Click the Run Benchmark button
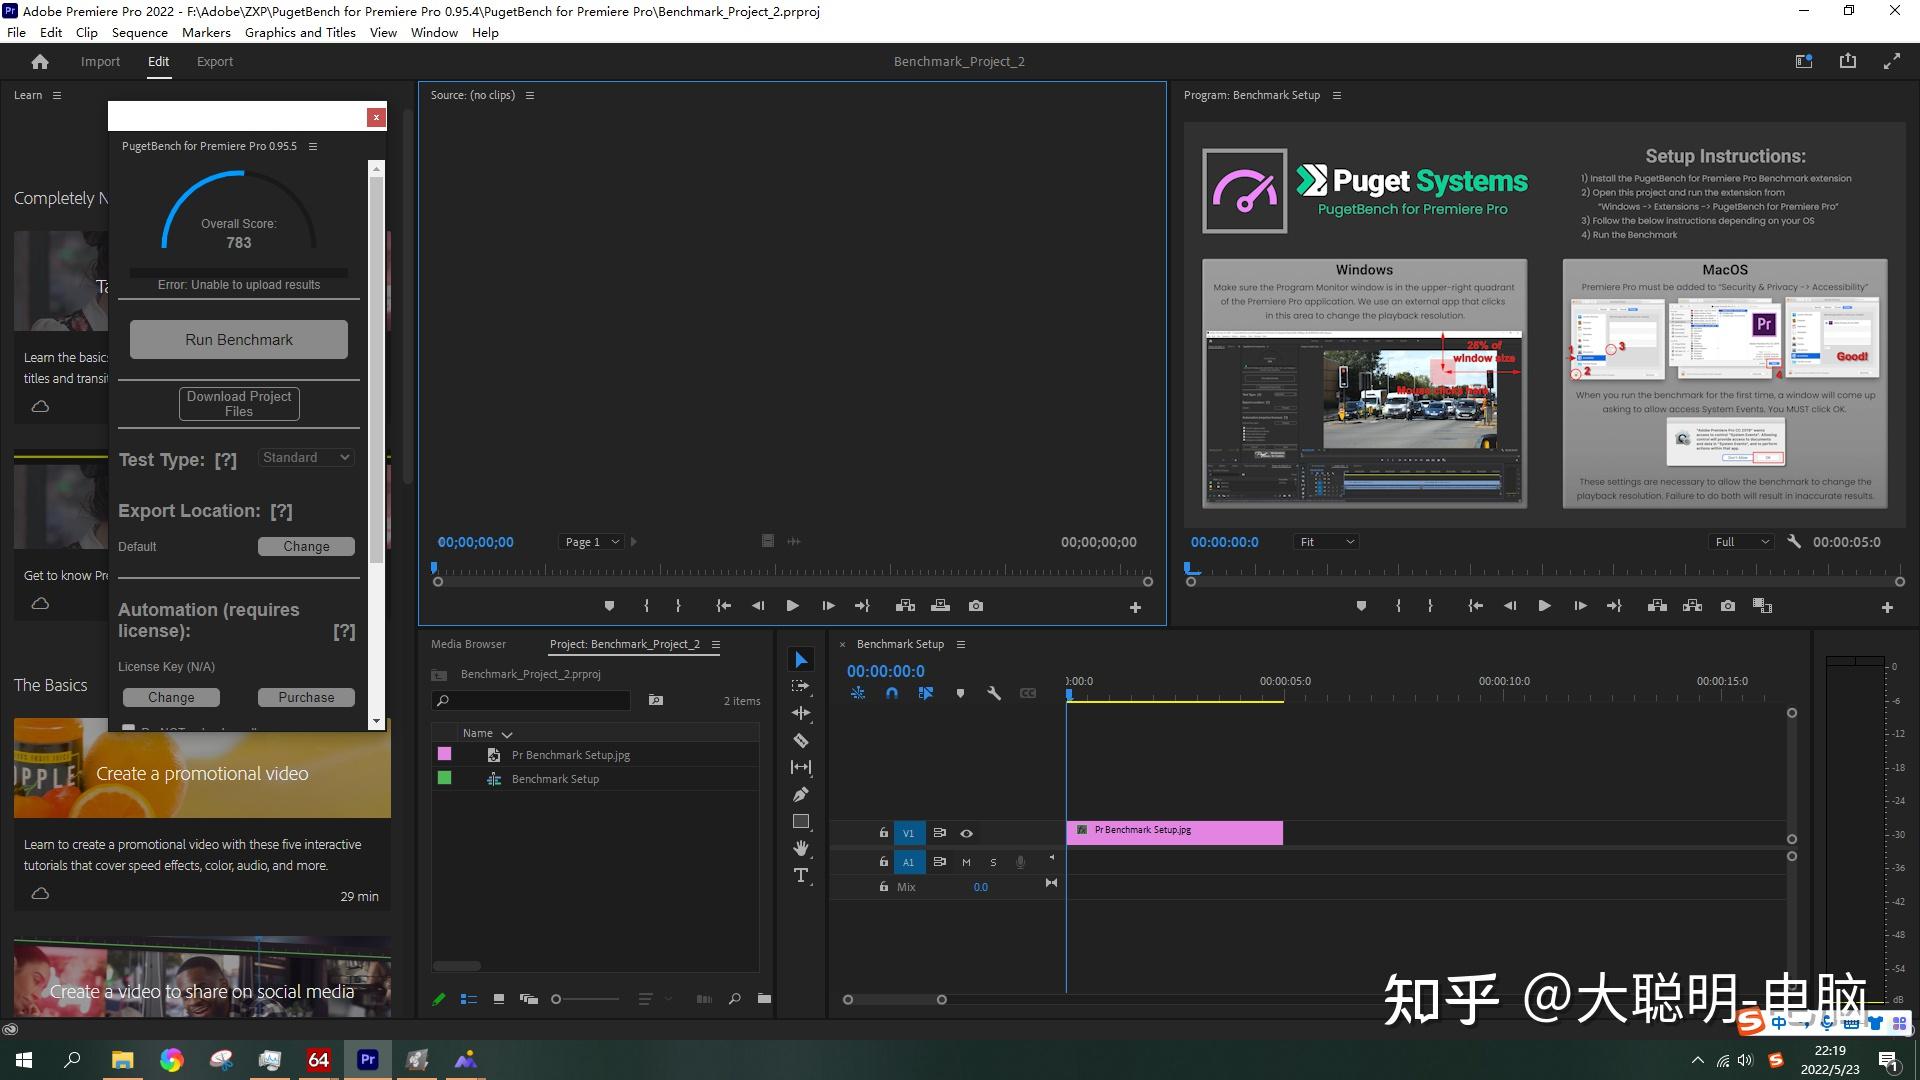The width and height of the screenshot is (1920, 1080). coord(239,340)
